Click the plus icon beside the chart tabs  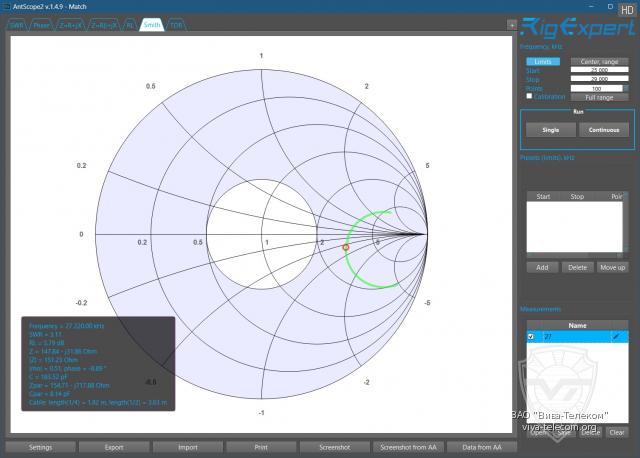[512, 24]
